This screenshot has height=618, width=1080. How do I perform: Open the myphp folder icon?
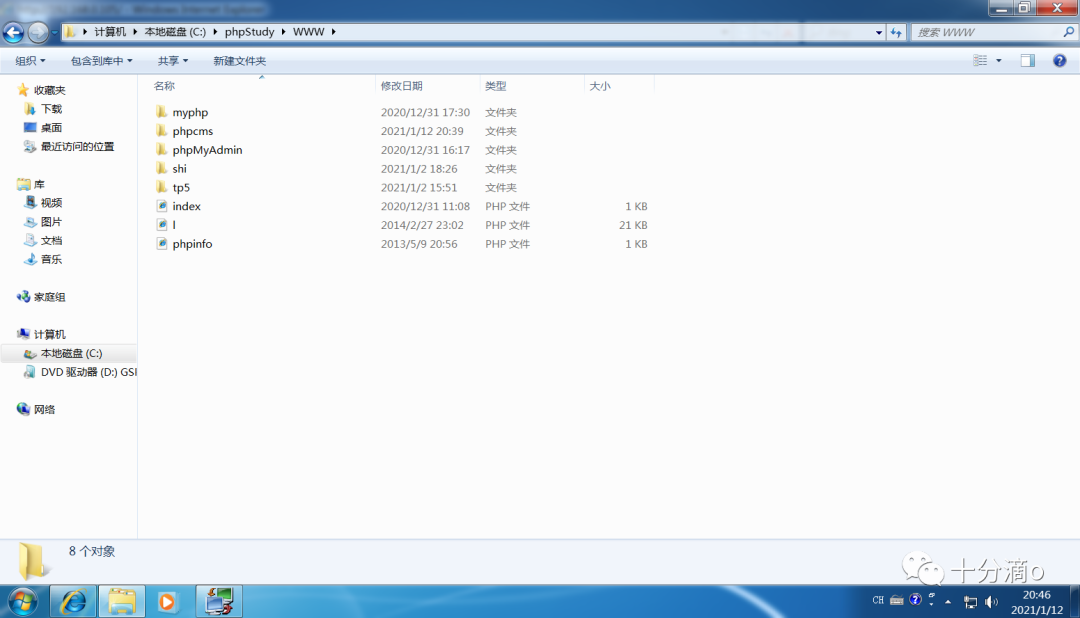coord(162,112)
